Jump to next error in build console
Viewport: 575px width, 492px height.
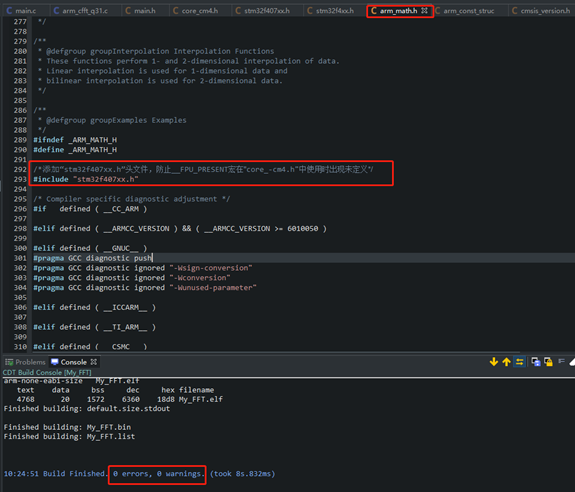coord(494,362)
